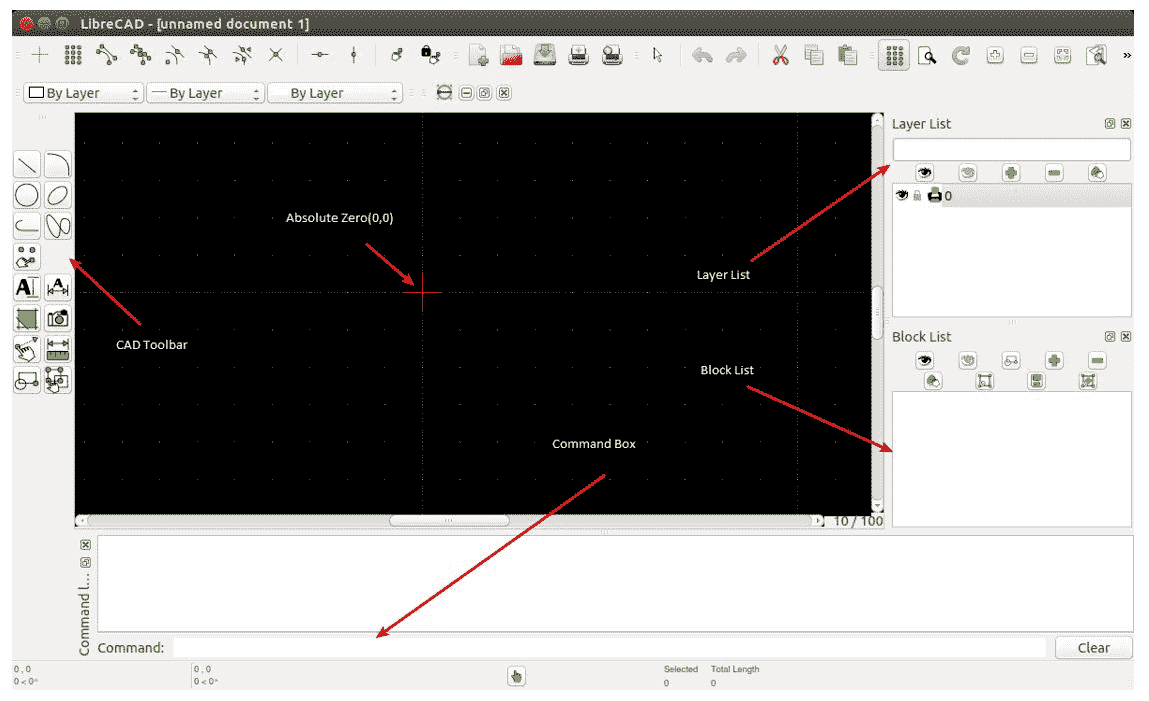Choose the Ellipse drawing tool
The image size is (1149, 701).
58,195
